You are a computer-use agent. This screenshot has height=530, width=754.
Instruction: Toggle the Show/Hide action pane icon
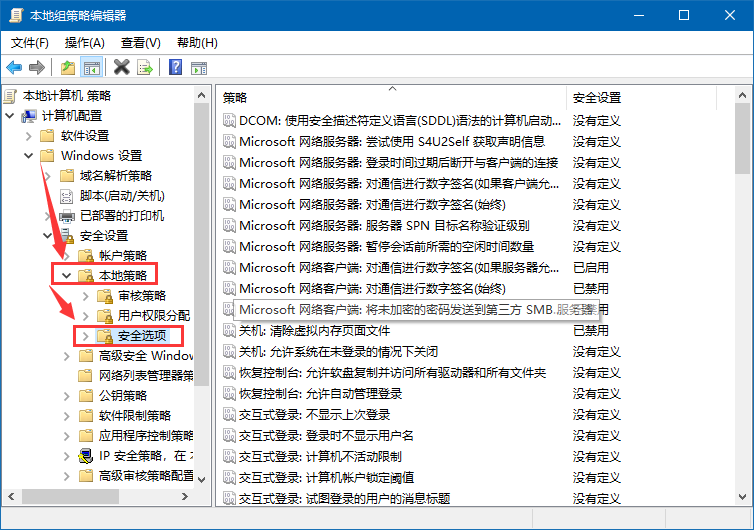point(199,67)
